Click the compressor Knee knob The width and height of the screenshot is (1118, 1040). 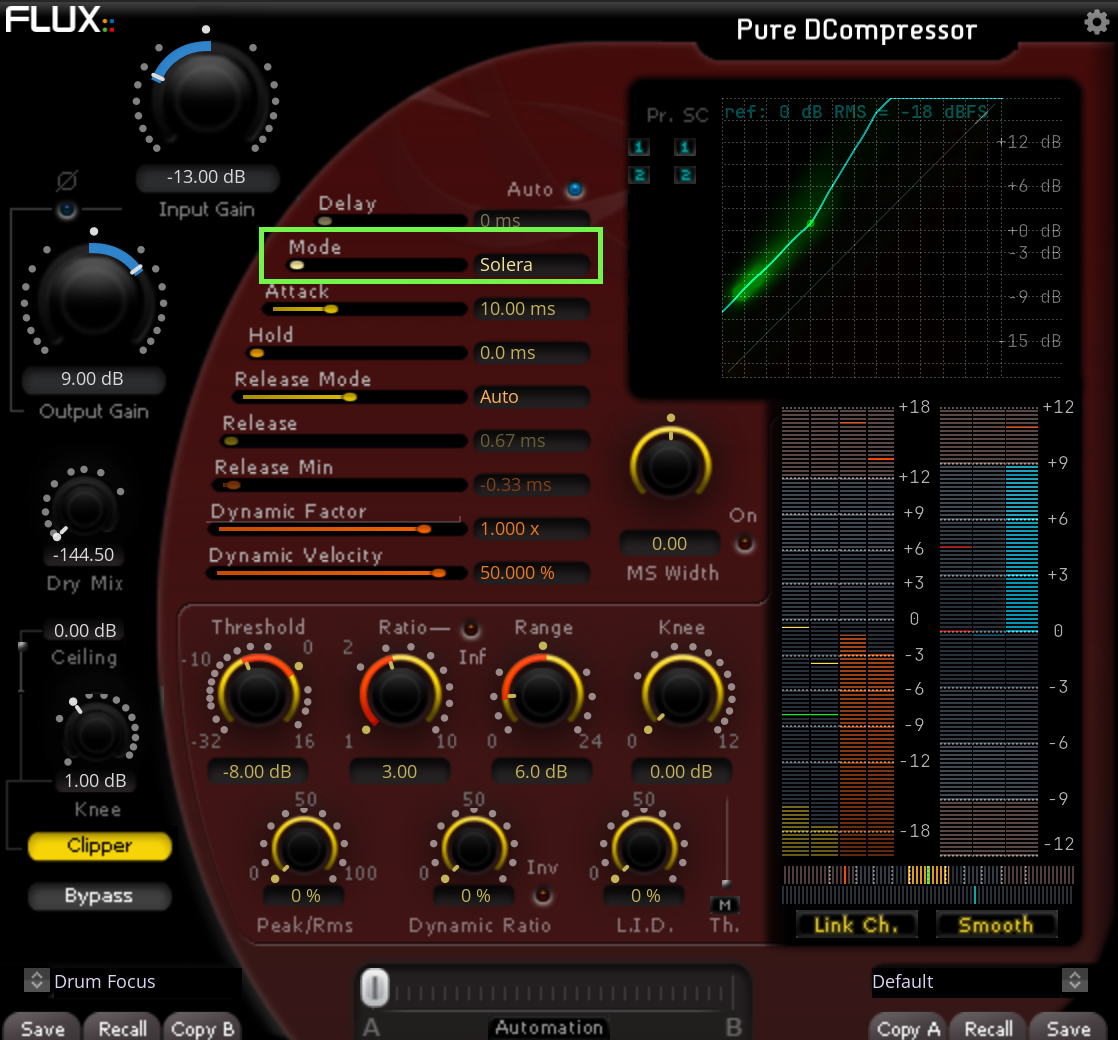coord(682,694)
